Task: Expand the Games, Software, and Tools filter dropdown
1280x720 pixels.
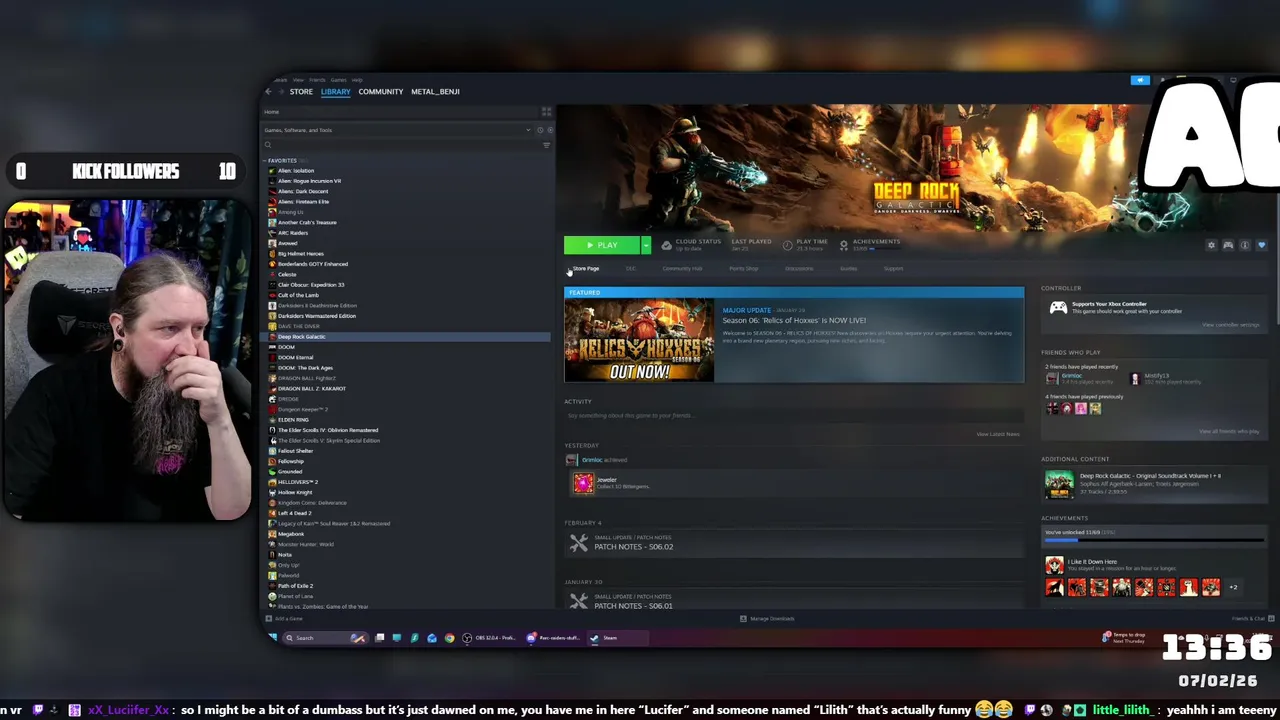Action: click(x=528, y=130)
